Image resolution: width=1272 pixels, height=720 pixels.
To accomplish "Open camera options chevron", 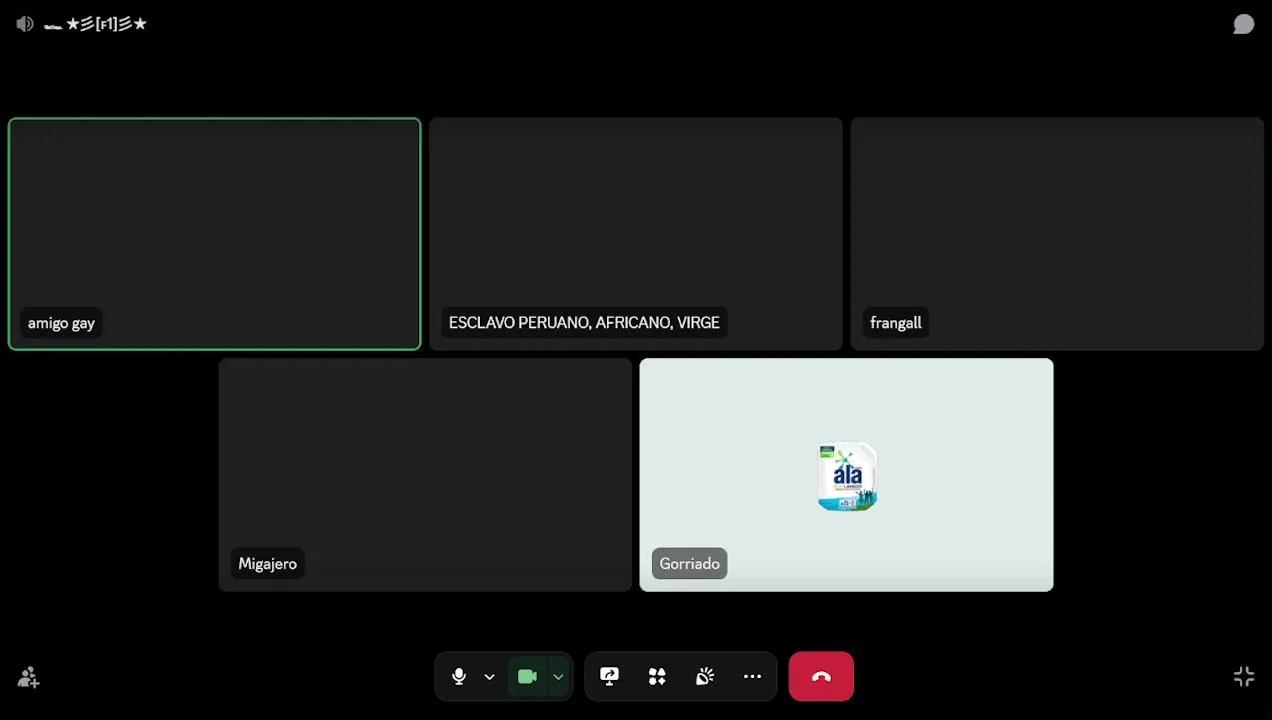I will click(558, 677).
